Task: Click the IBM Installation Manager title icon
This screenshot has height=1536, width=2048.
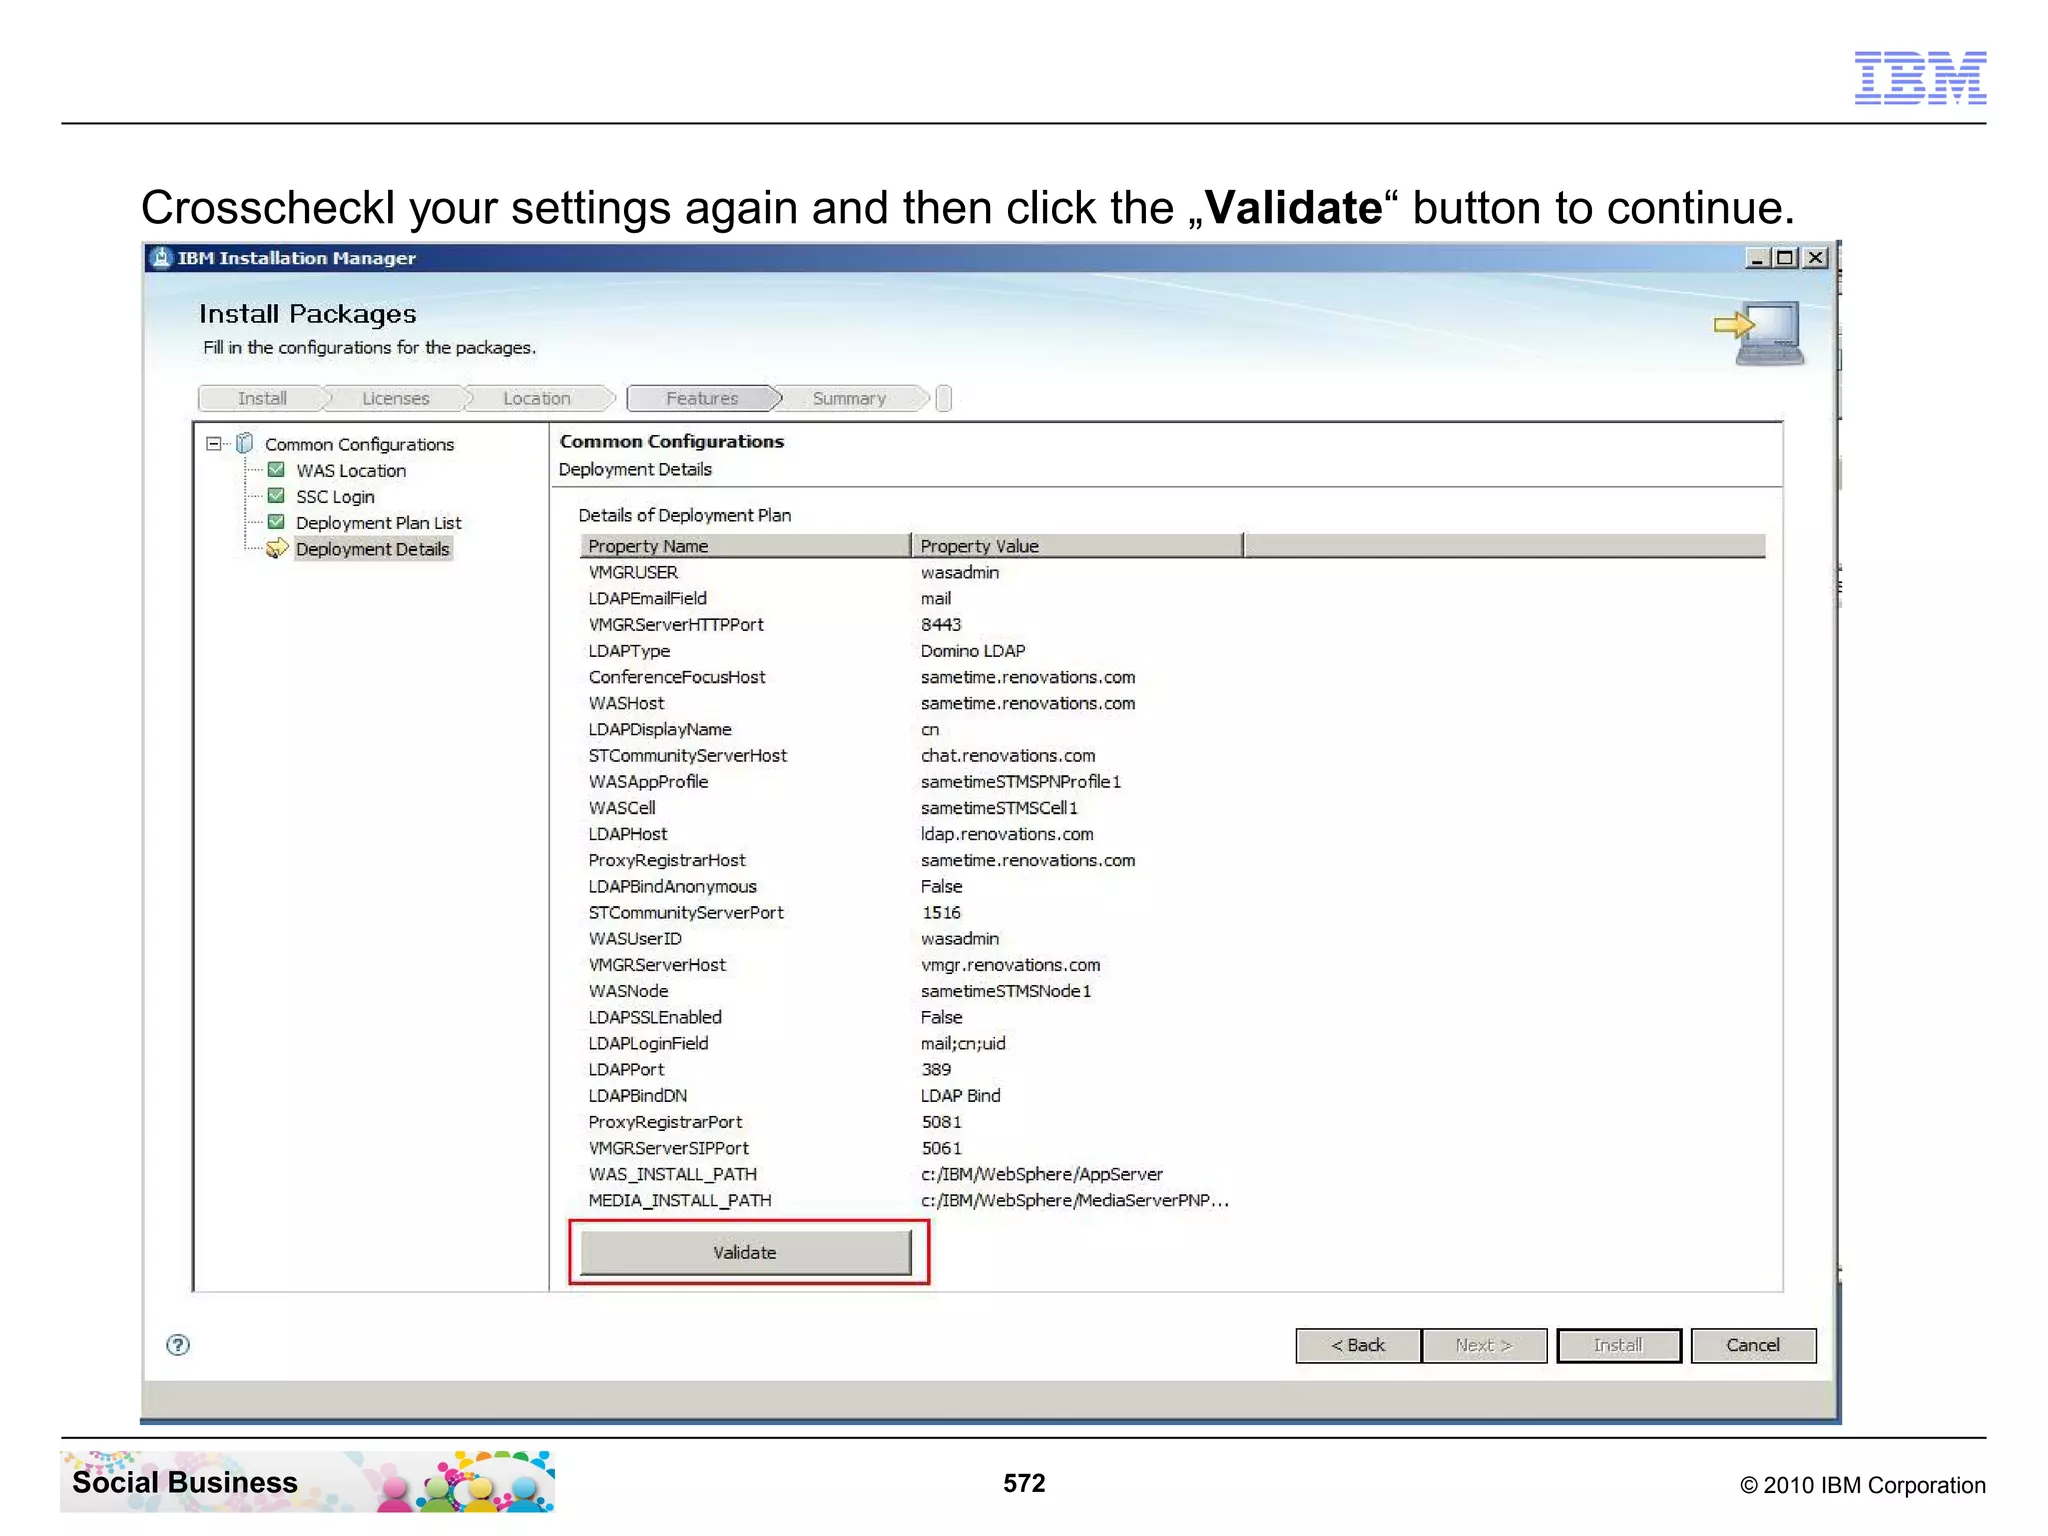Action: click(161, 258)
